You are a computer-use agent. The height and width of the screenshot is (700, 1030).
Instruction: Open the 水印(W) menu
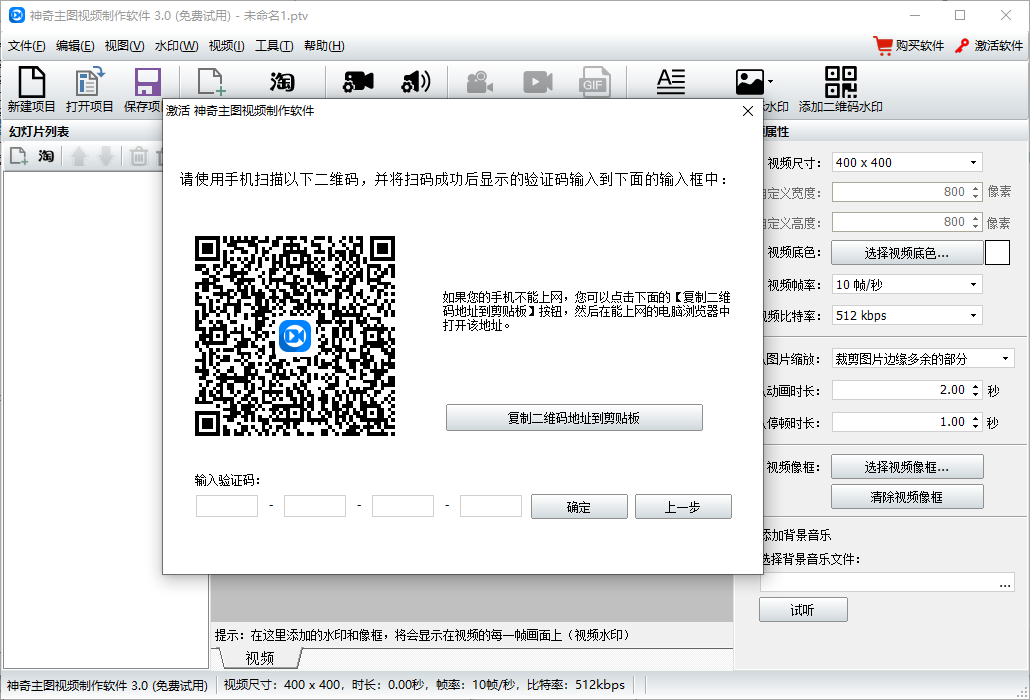(x=176, y=46)
